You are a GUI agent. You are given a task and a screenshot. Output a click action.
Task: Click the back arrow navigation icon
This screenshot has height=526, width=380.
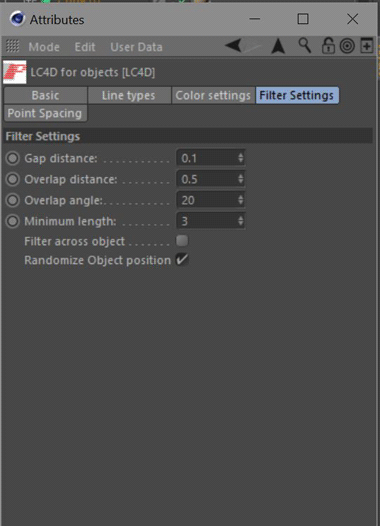click(x=234, y=45)
